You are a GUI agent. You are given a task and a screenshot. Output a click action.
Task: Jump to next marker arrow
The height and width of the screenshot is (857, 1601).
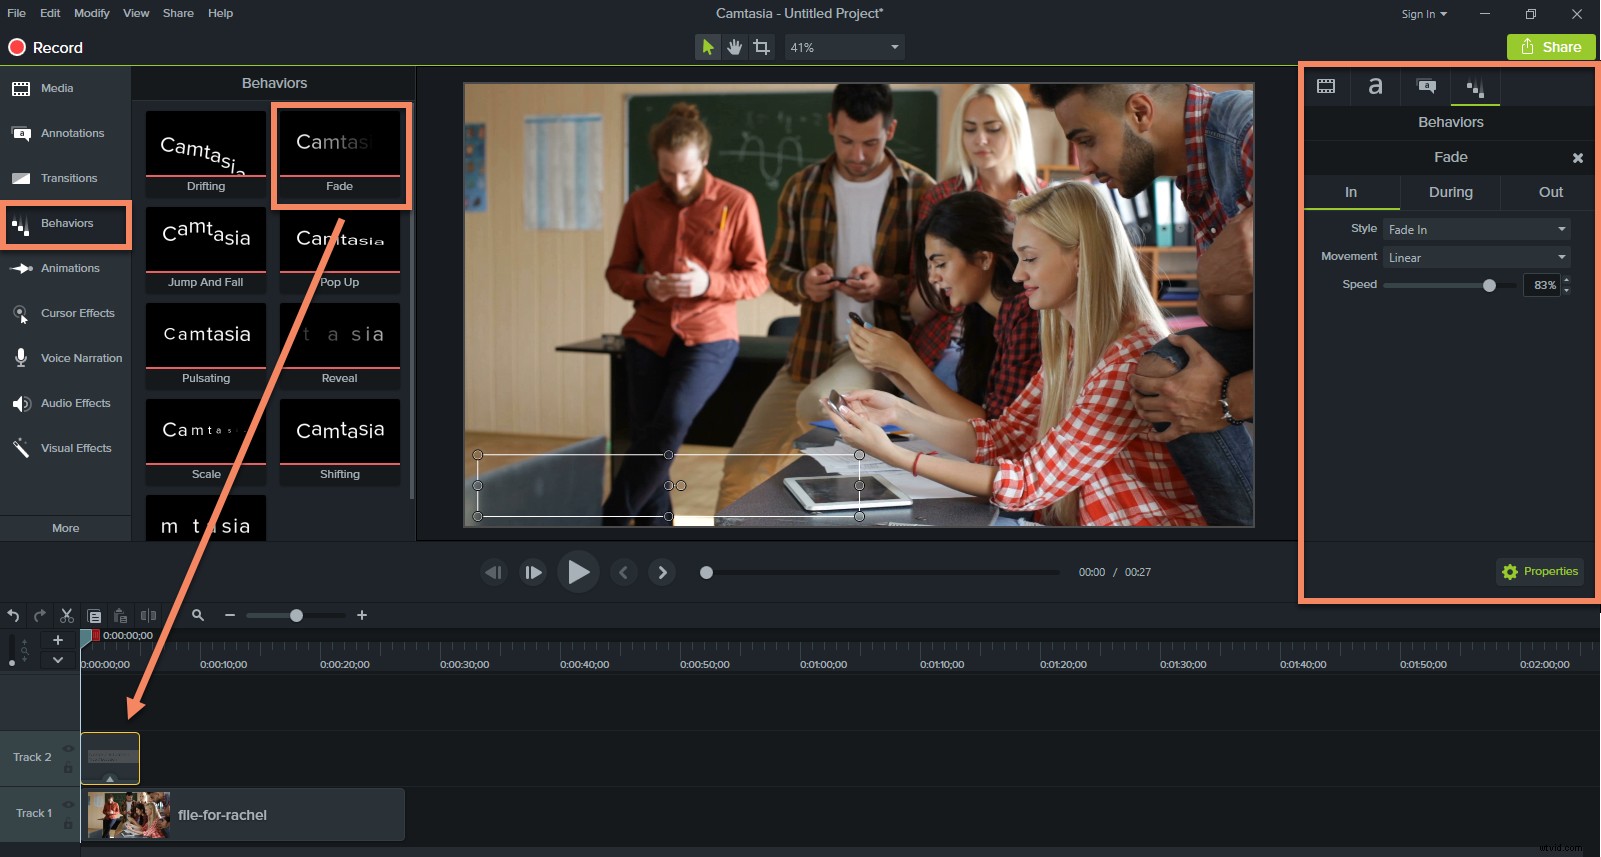pos(662,572)
